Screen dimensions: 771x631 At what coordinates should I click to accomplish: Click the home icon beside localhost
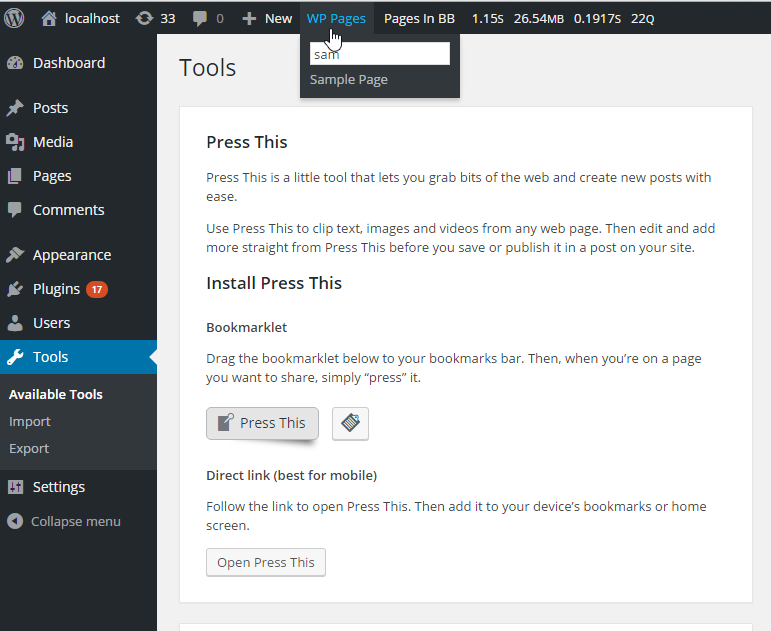[49, 18]
